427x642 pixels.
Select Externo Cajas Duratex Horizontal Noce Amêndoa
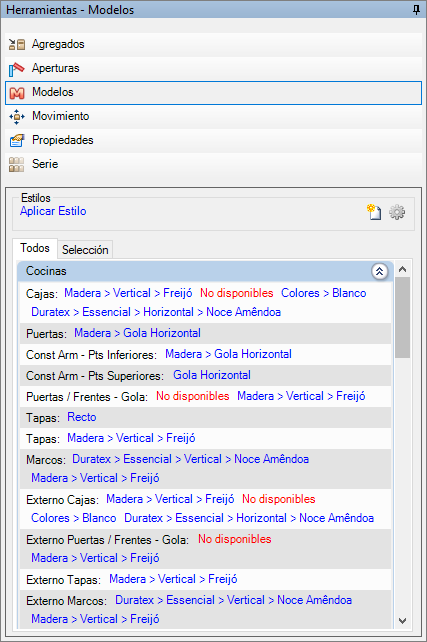[x=249, y=518]
